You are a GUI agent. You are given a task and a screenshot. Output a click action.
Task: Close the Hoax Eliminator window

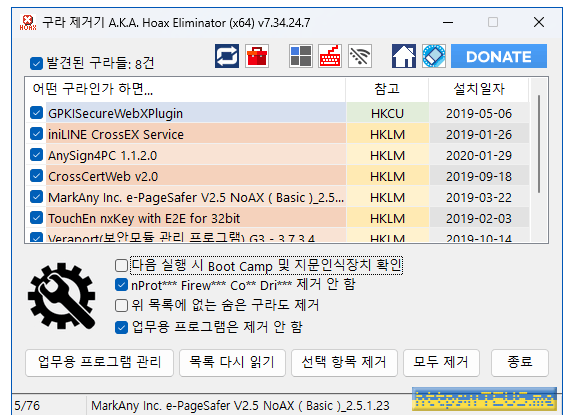click(539, 22)
